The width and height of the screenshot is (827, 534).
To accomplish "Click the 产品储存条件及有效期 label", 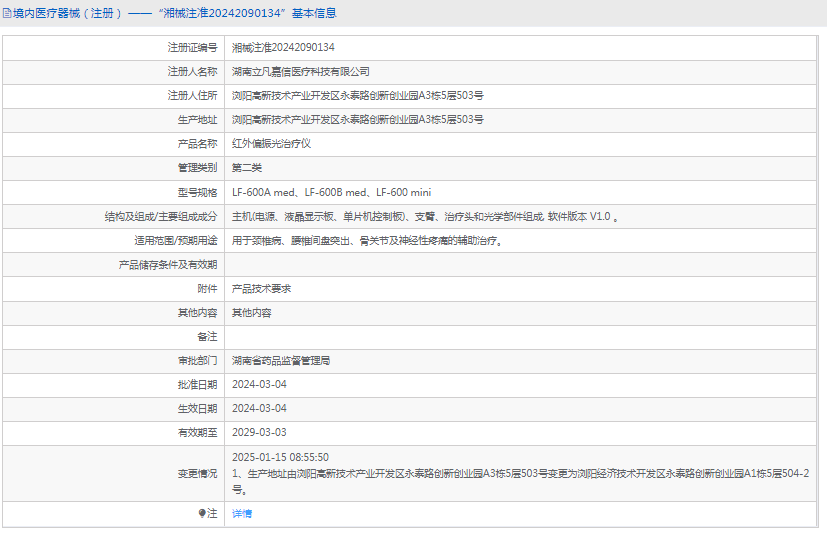I will coord(168,265).
